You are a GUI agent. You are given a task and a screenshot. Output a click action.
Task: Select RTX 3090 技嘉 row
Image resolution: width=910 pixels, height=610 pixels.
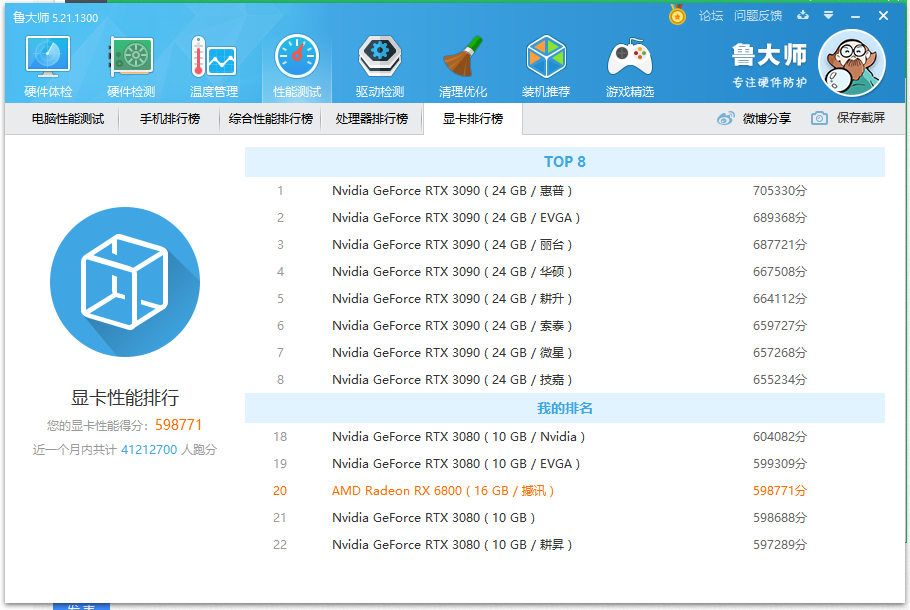(565, 380)
